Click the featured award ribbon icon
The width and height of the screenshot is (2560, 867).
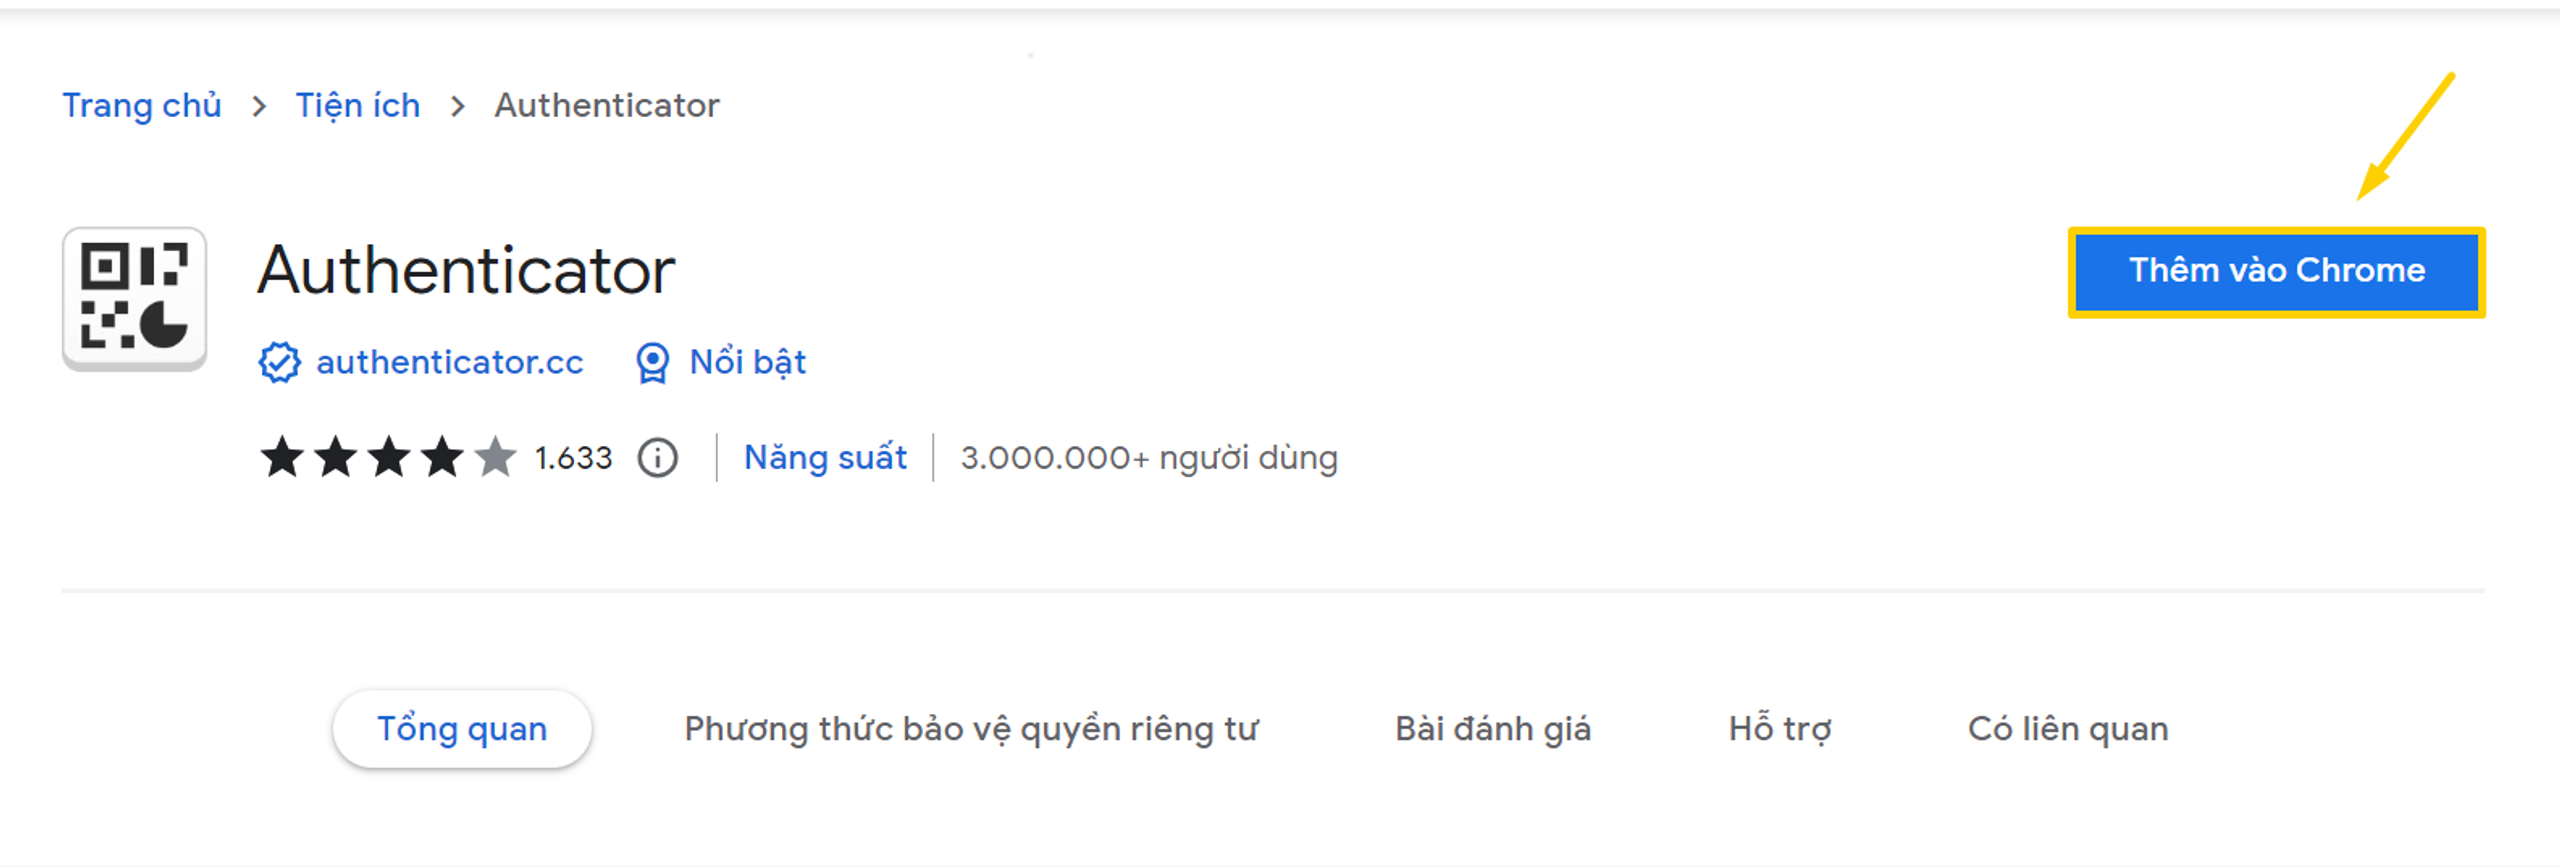652,362
